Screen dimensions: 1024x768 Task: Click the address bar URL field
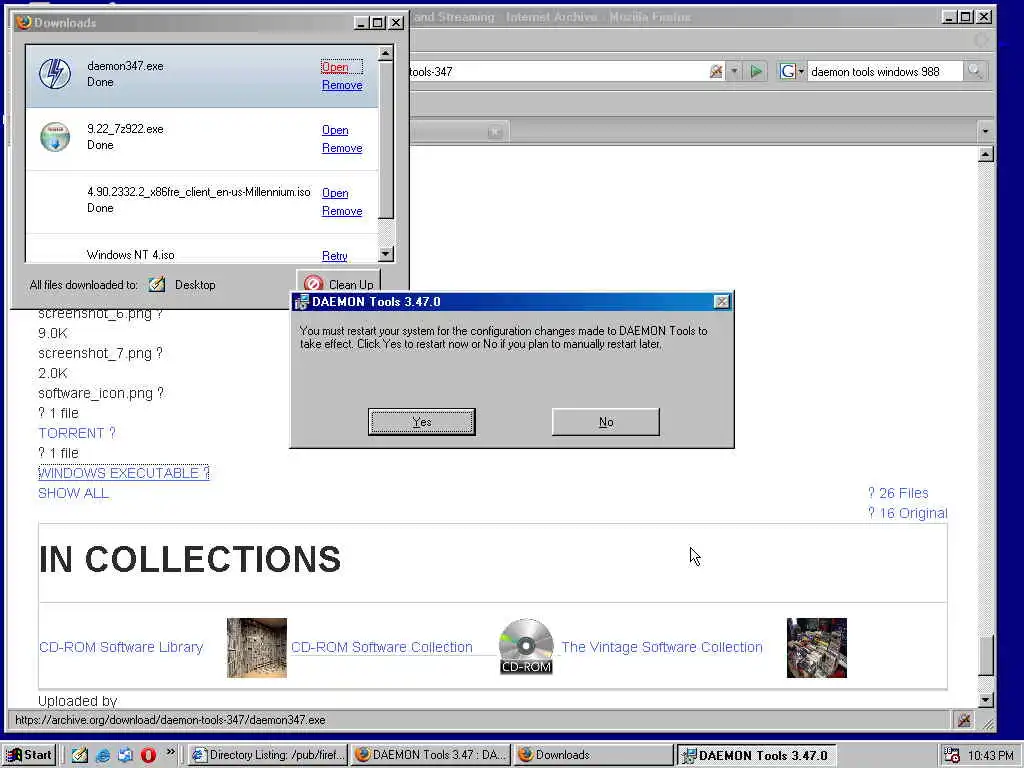[x=557, y=72]
